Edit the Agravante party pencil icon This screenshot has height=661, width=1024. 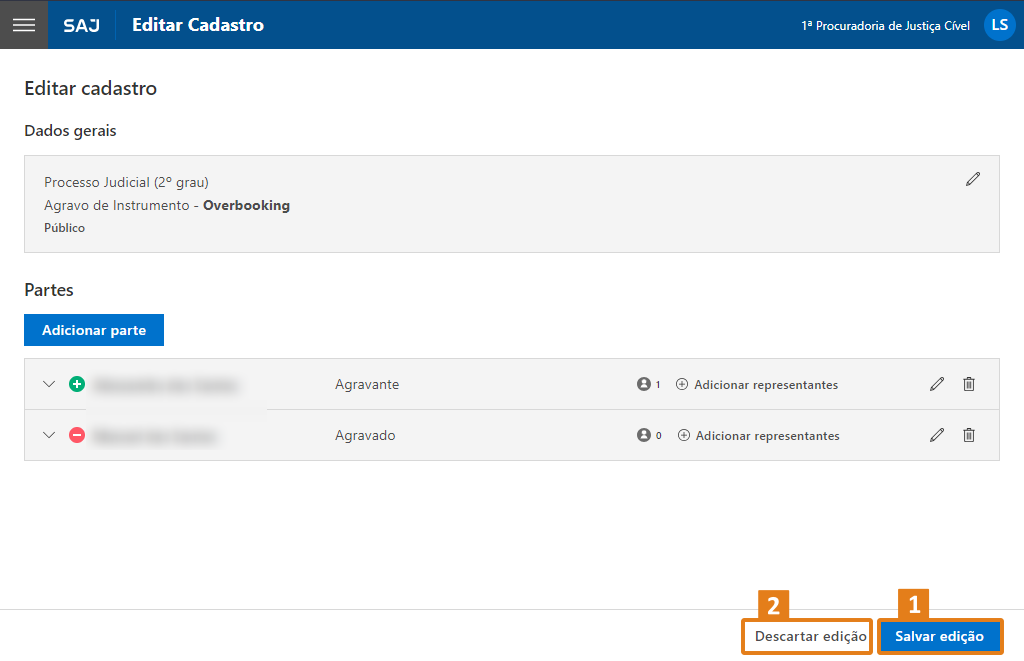[x=937, y=384]
